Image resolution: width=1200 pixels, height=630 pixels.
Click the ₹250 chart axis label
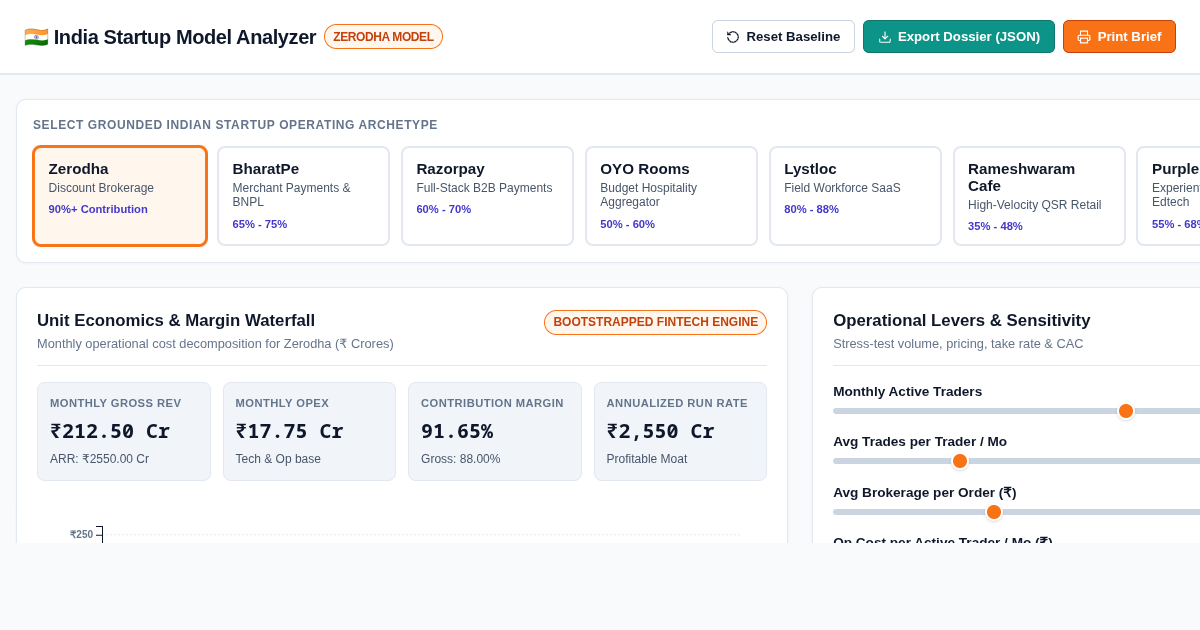tap(81, 534)
